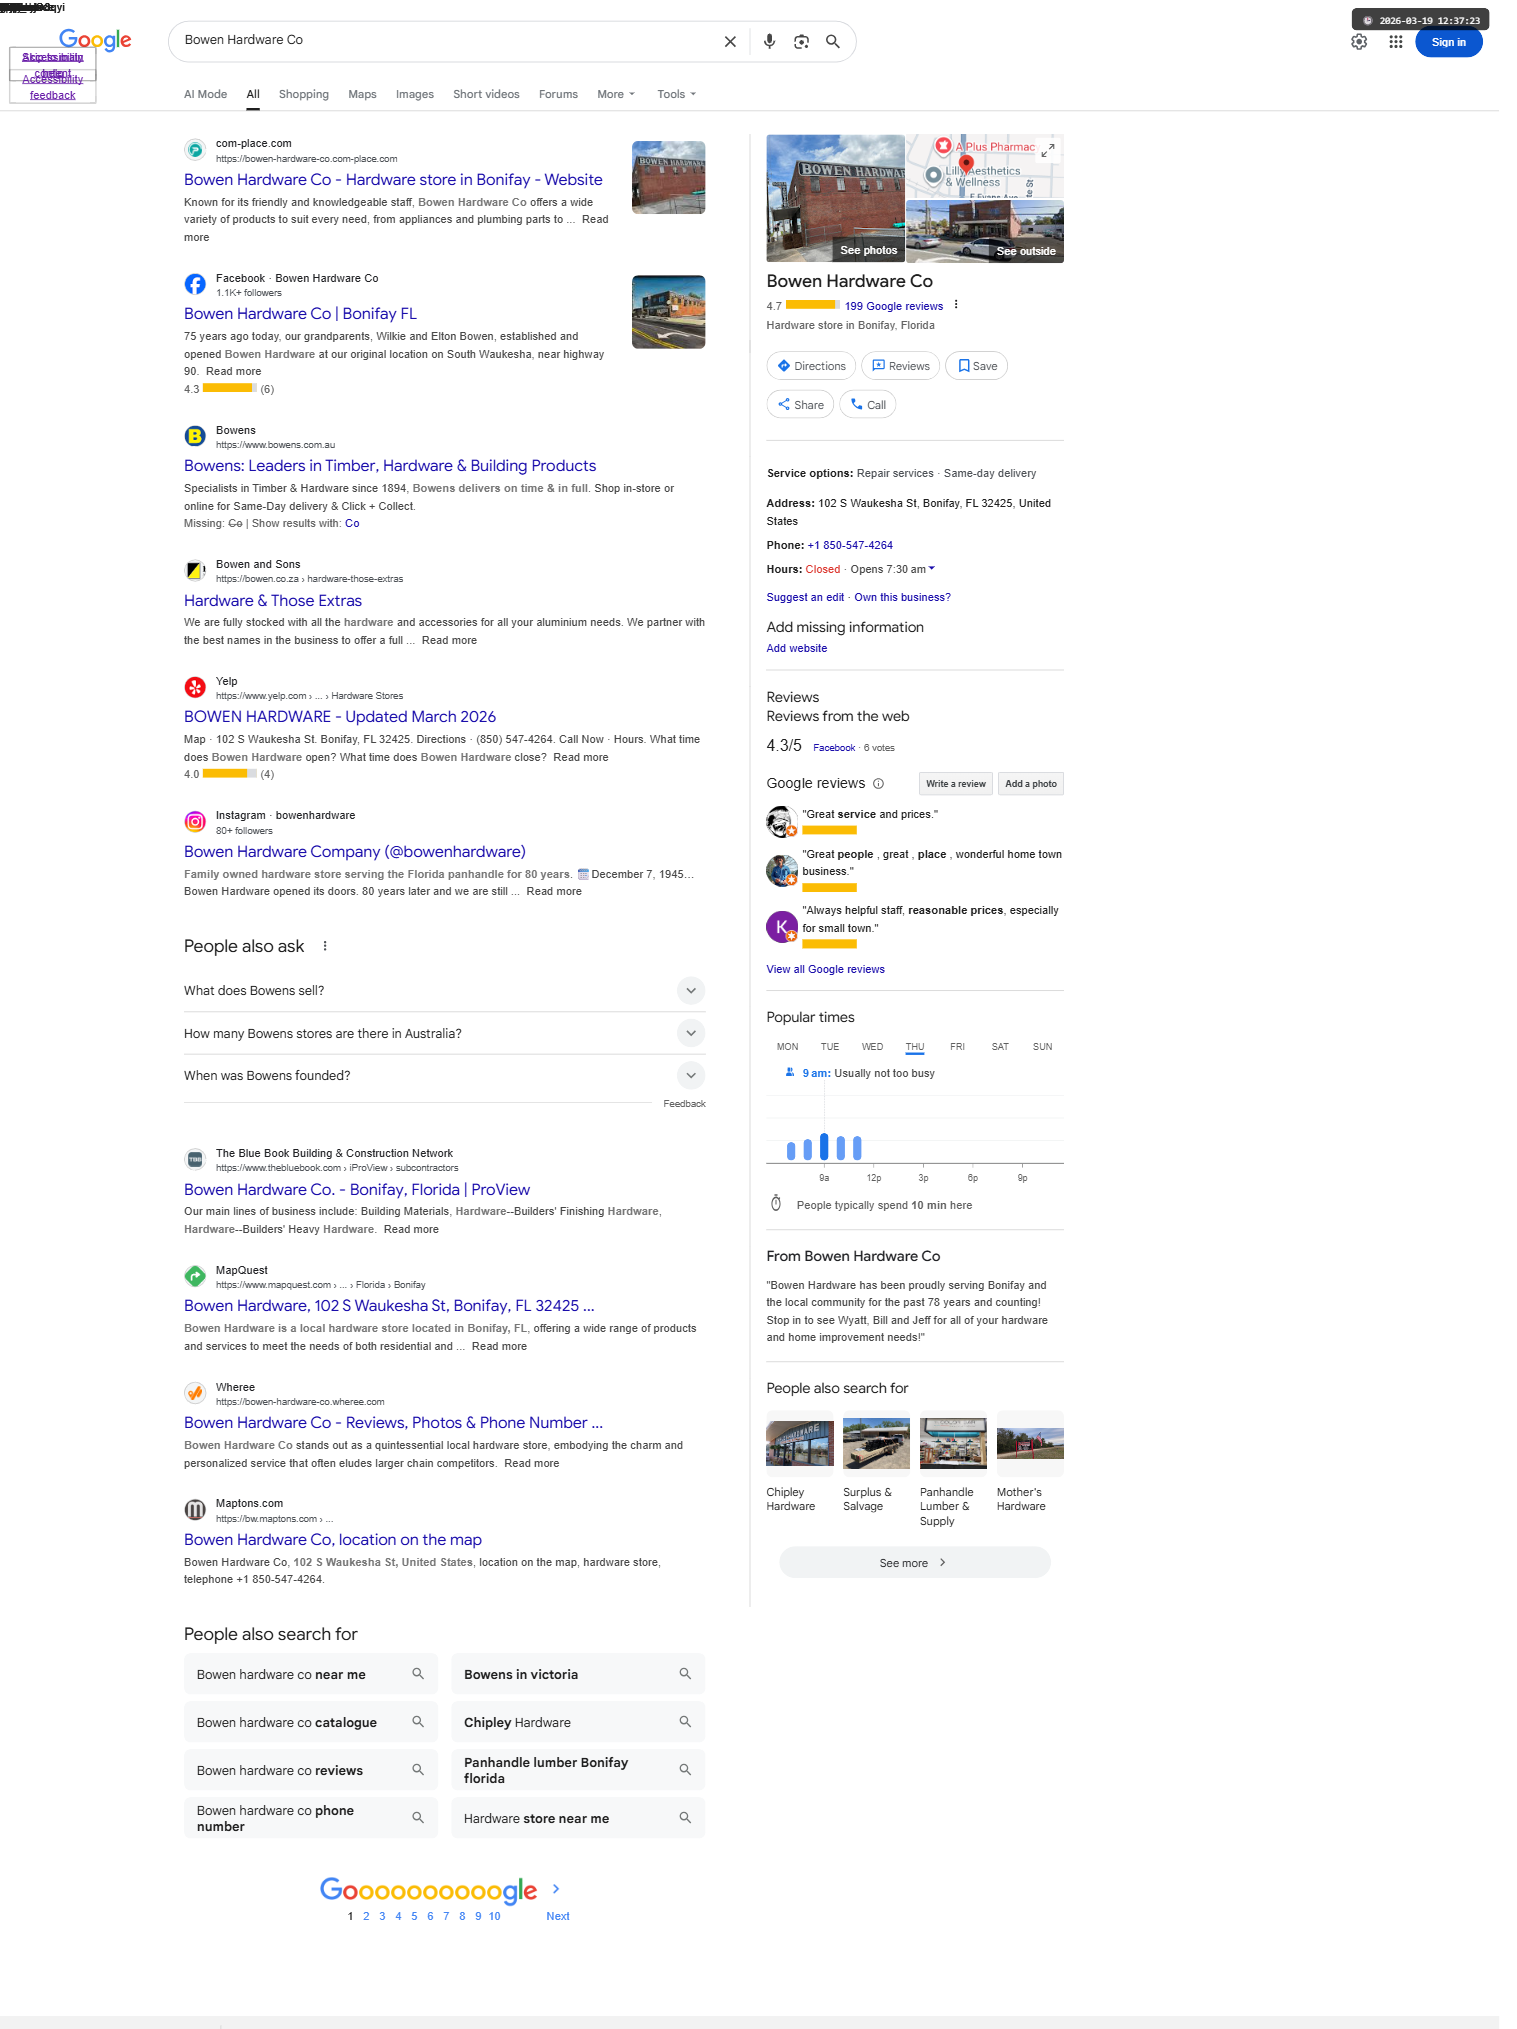Click the Directions button
1517x2029 pixels.
tap(812, 366)
